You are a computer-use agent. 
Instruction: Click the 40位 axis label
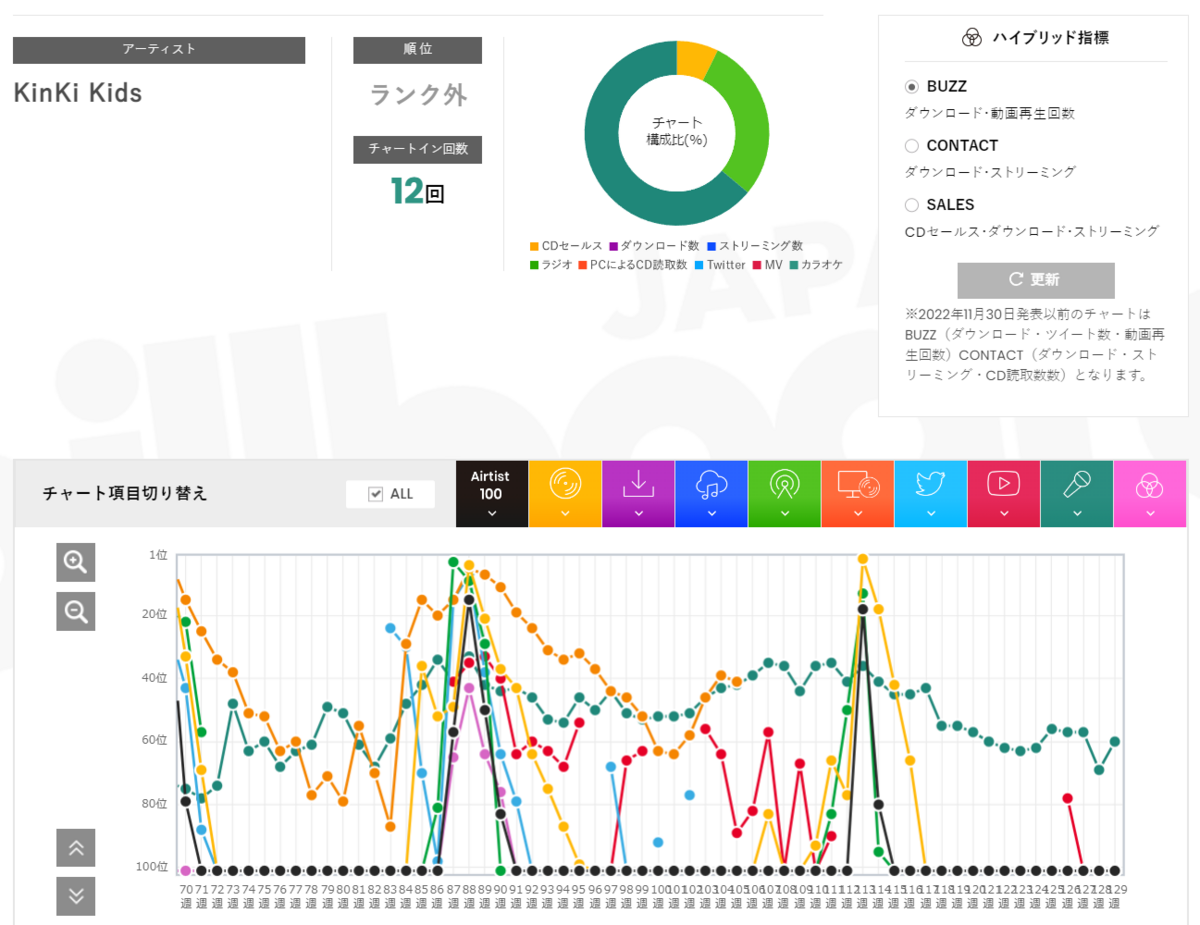tap(156, 678)
